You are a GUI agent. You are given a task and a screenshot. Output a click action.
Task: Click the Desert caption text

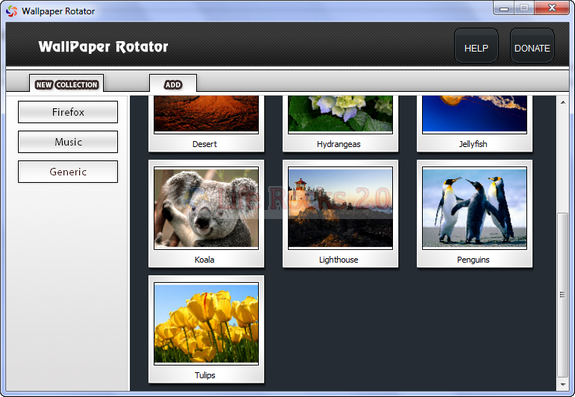[205, 144]
